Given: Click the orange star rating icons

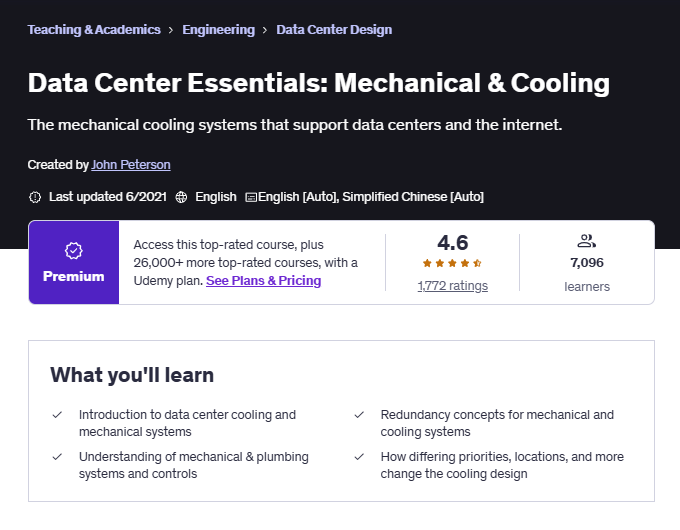Looking at the screenshot, I should (x=452, y=264).
